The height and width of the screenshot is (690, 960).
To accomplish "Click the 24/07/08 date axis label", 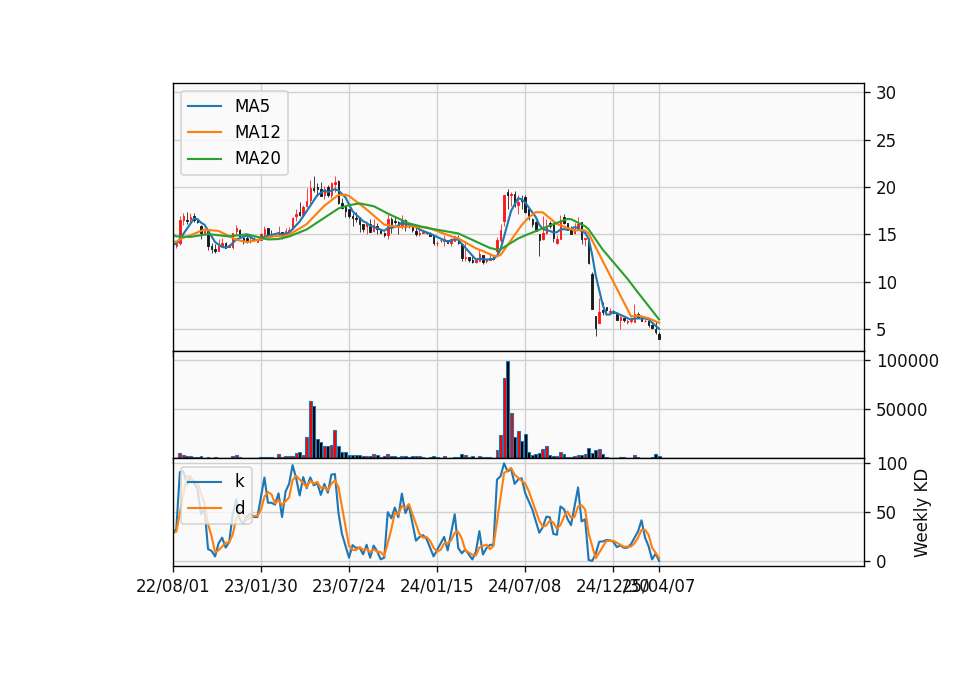I will [x=524, y=586].
